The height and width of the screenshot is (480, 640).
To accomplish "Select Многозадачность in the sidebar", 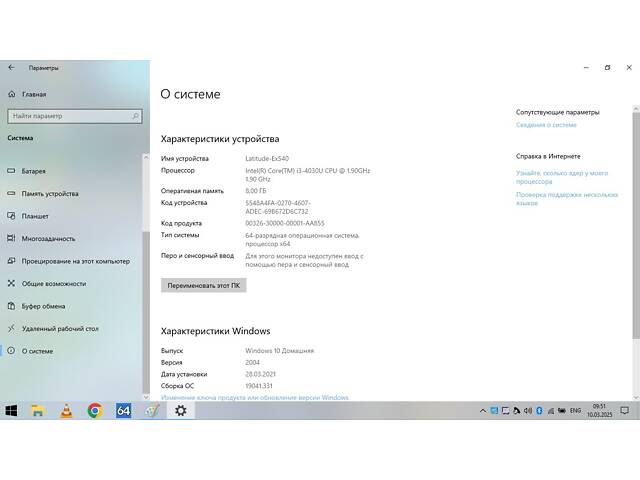I will pyautogui.click(x=42, y=238).
